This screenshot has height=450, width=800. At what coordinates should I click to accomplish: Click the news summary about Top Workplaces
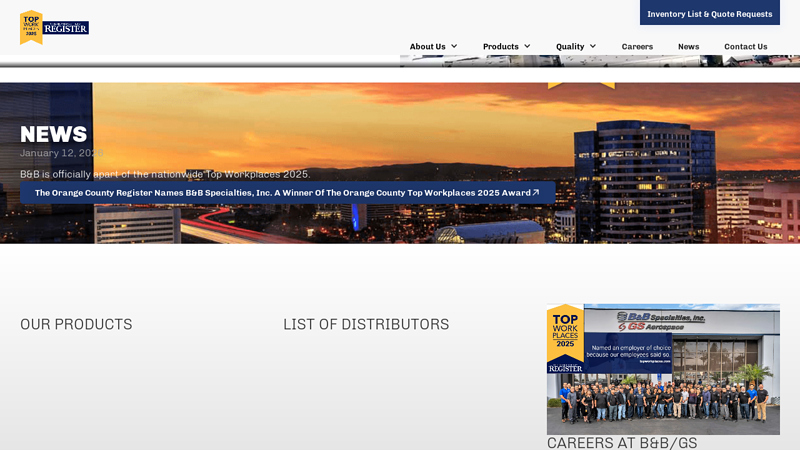pyautogui.click(x=165, y=174)
